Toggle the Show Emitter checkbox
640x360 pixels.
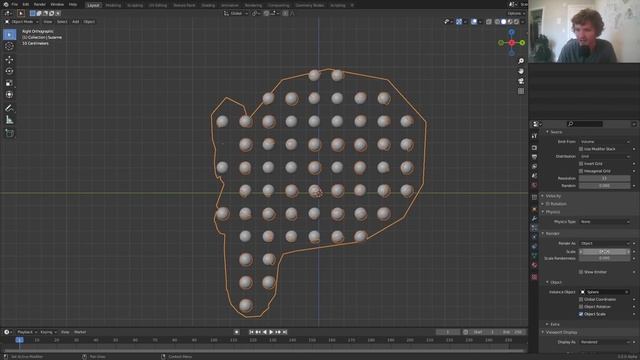581,272
